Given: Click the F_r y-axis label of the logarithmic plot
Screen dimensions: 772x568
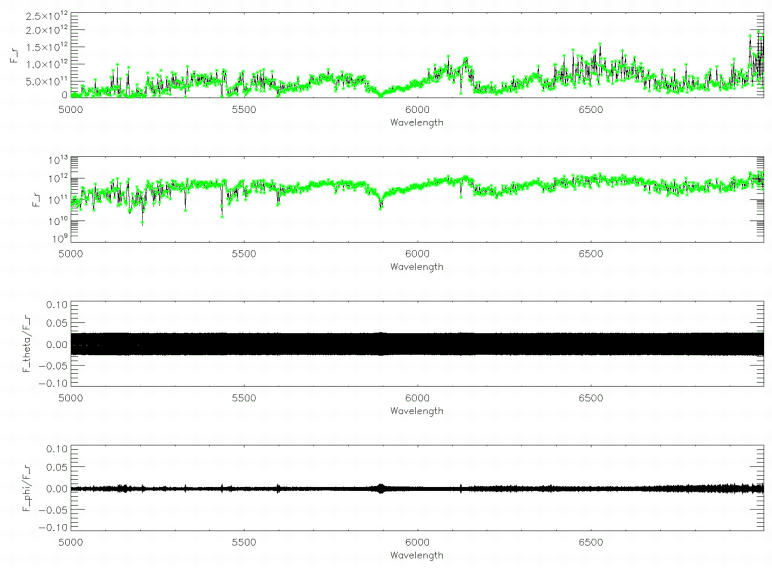Looking at the screenshot, I should click(x=12, y=199).
